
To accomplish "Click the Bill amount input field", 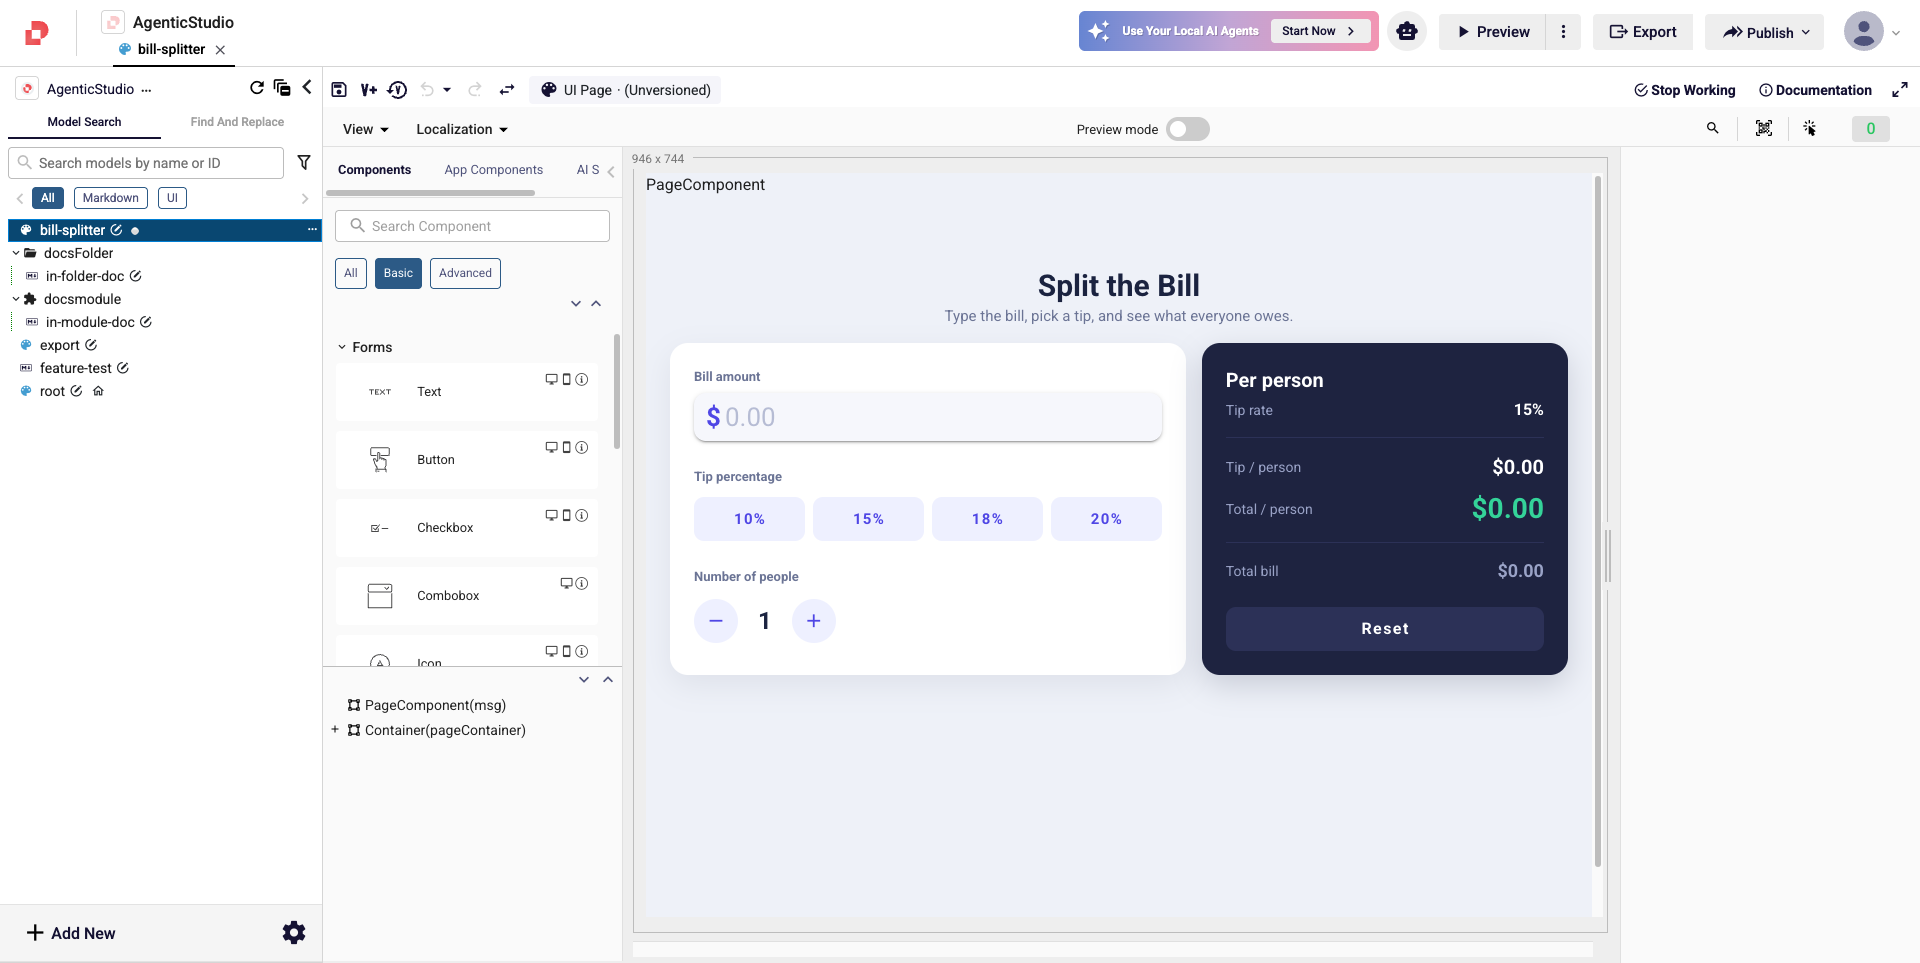I will point(928,416).
